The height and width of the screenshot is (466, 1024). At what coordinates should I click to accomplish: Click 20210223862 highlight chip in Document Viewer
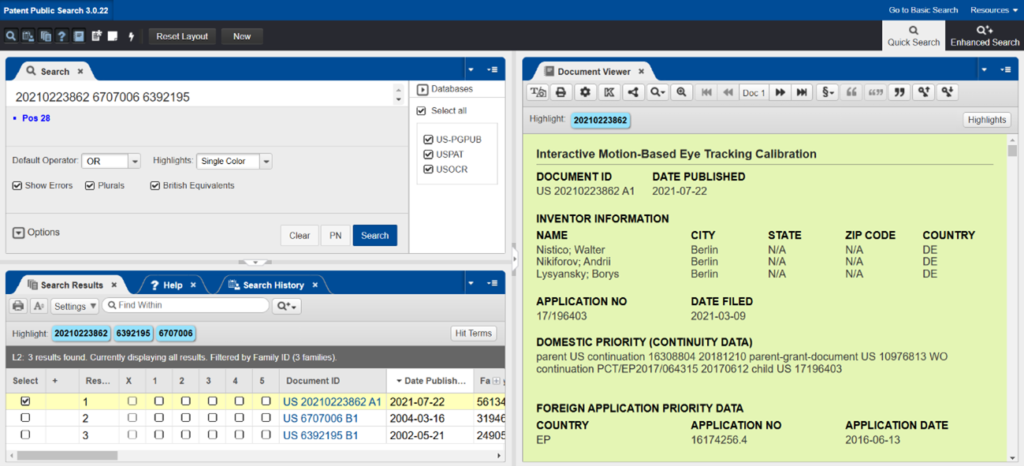tap(601, 120)
